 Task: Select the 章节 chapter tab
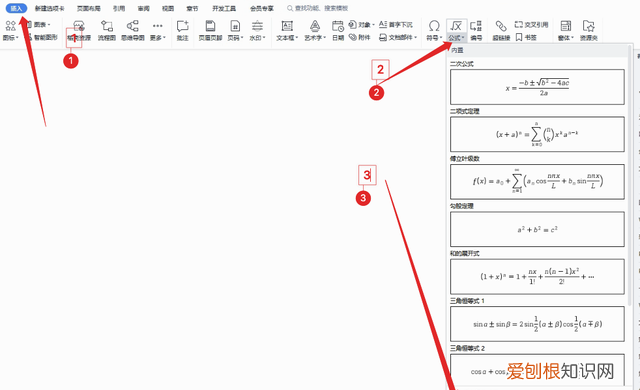point(192,8)
